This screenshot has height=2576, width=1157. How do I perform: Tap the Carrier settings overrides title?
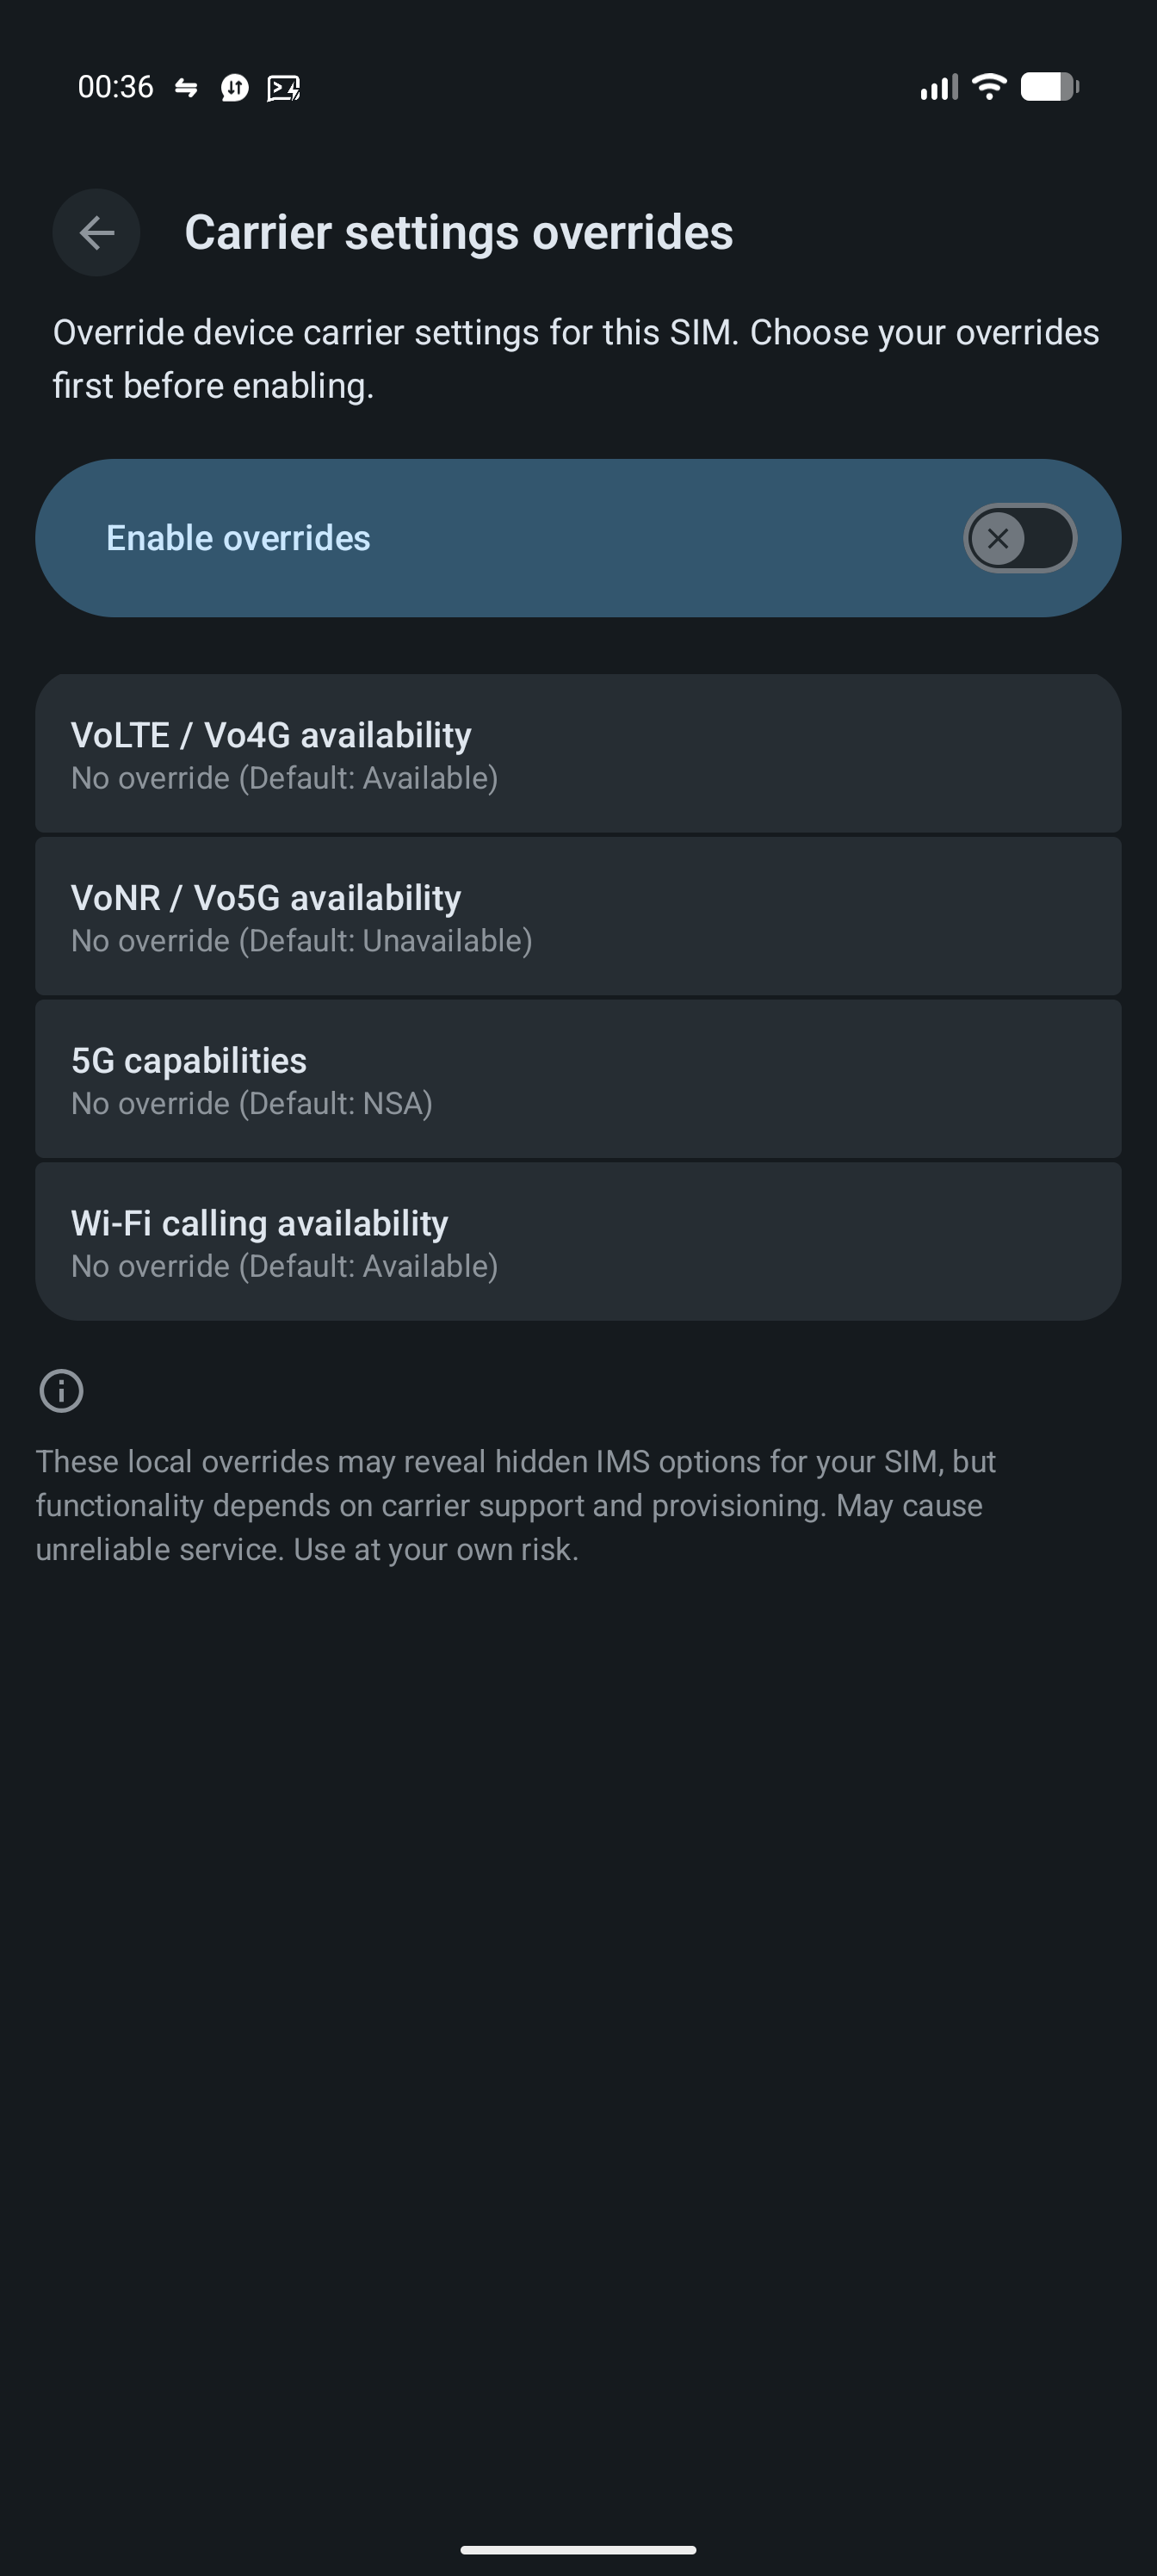tap(458, 233)
